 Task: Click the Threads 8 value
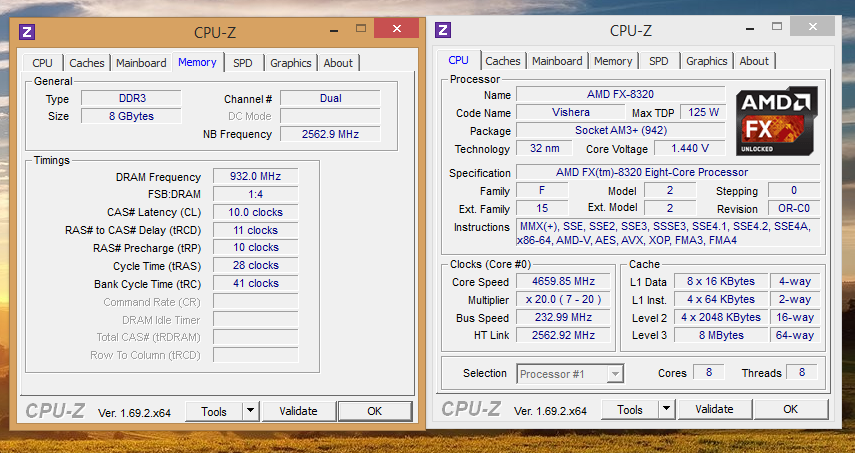802,372
